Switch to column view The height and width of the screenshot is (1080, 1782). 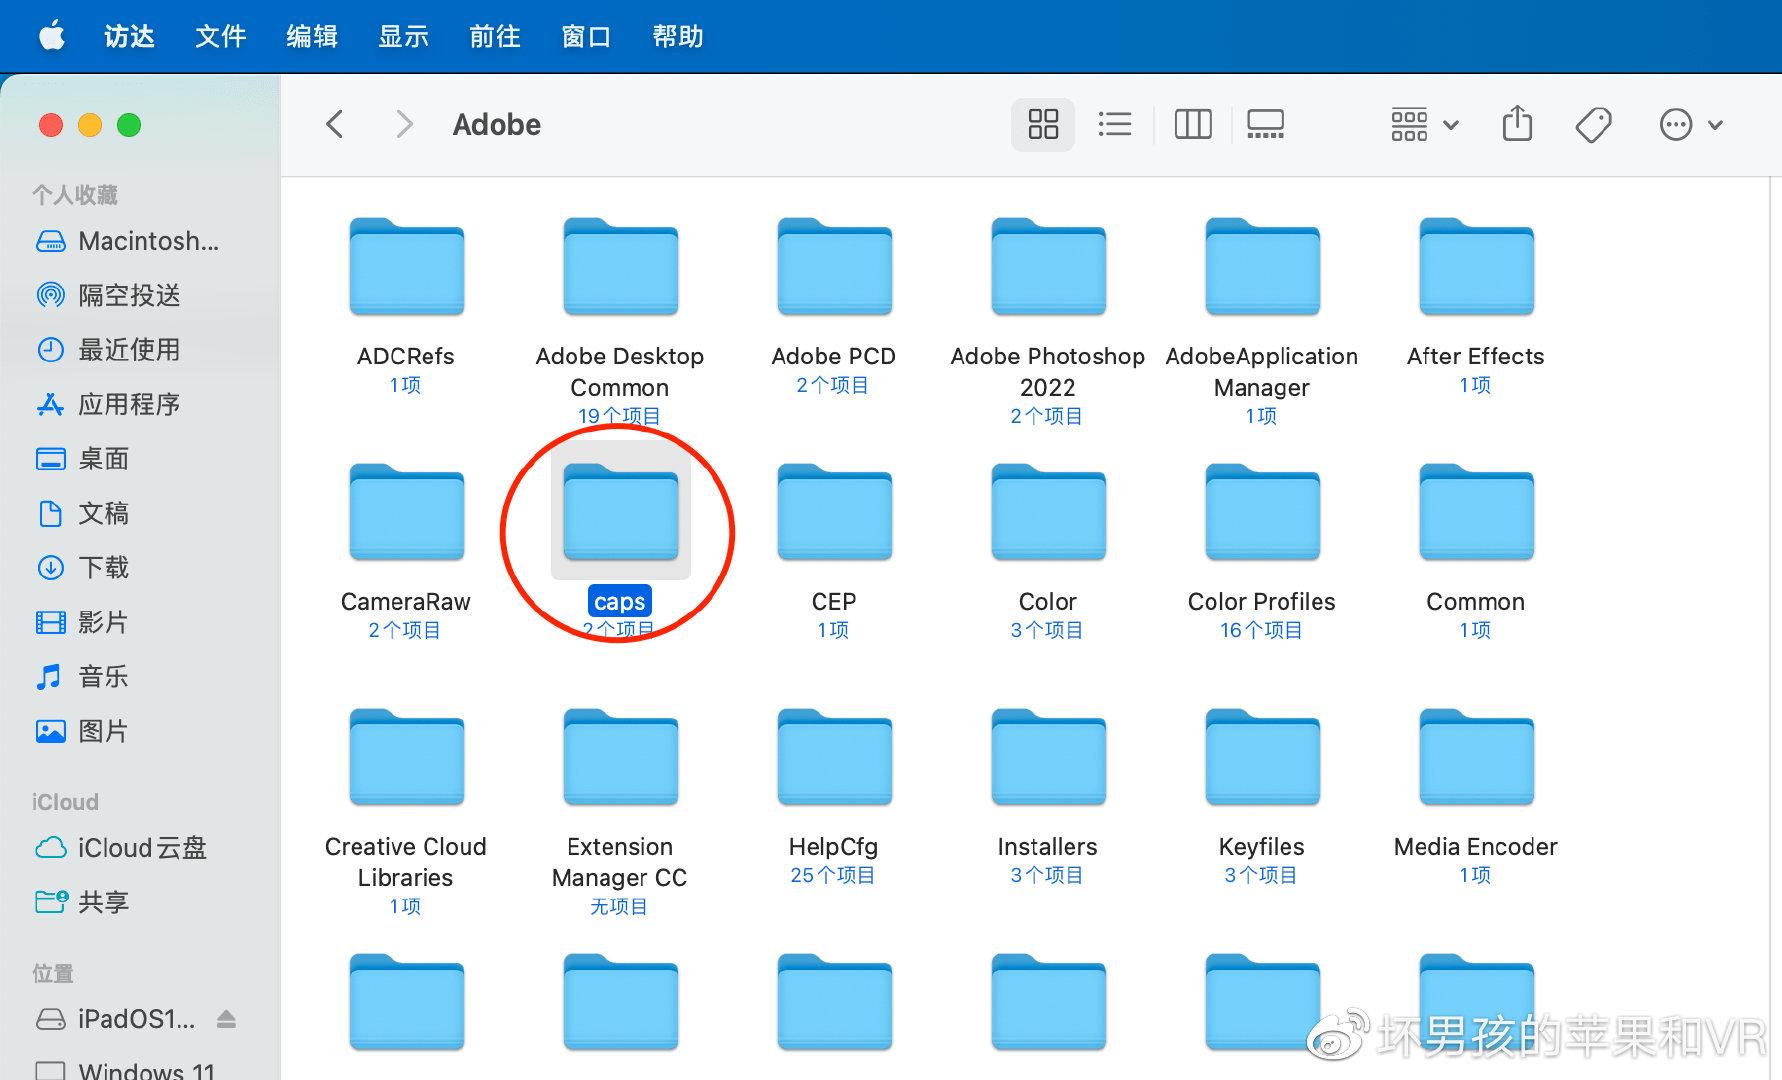click(1193, 125)
